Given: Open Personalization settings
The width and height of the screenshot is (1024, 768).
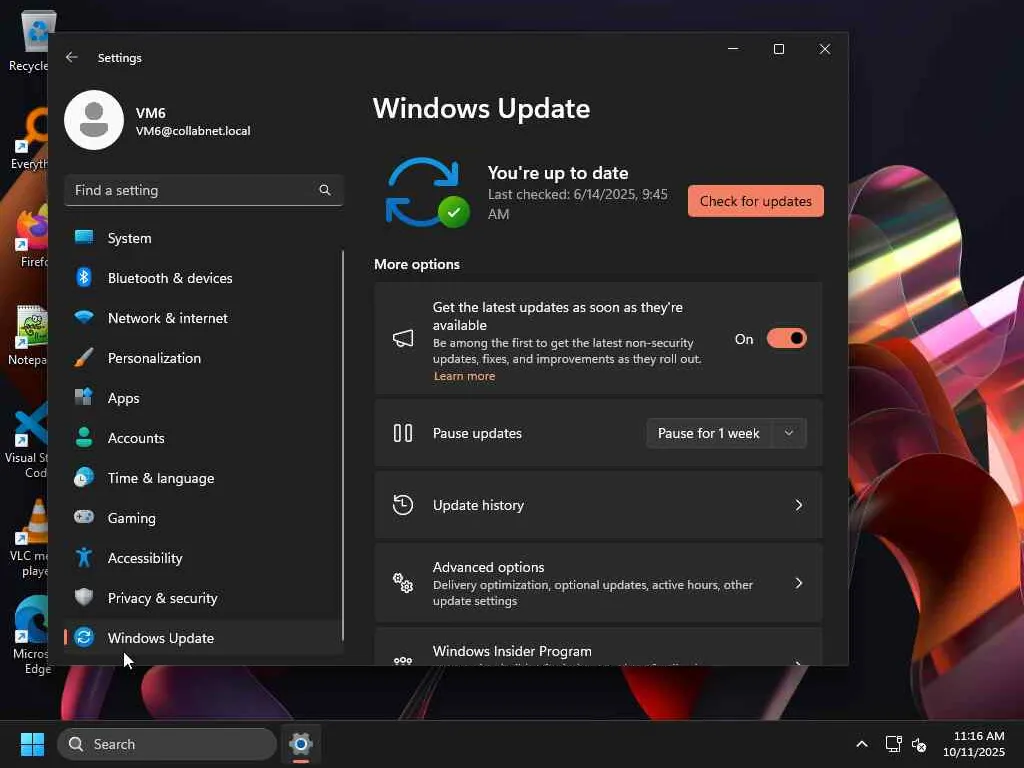Looking at the screenshot, I should (204, 357).
